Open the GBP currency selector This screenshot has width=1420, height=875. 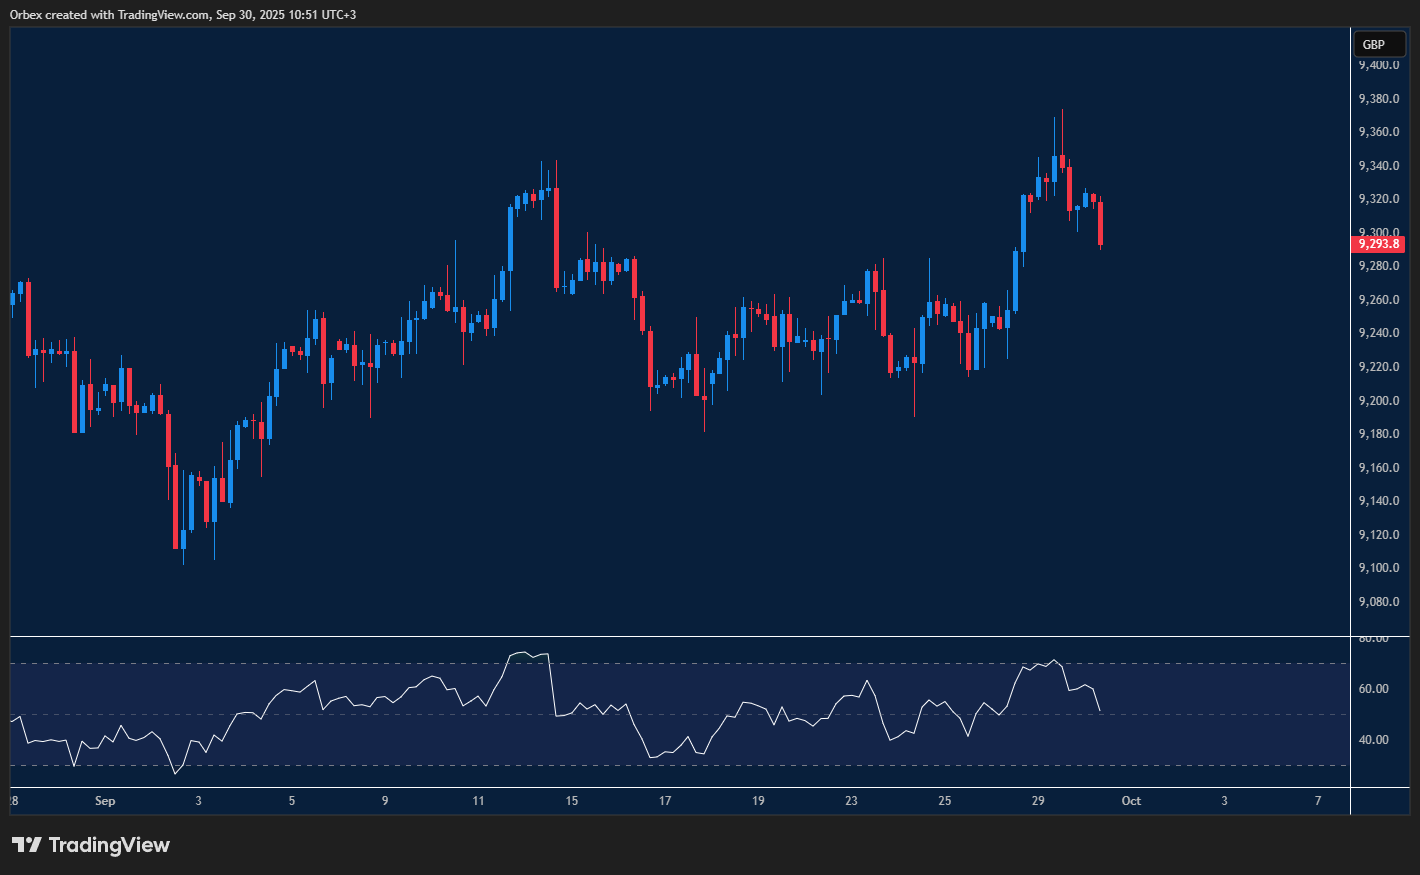click(1379, 45)
